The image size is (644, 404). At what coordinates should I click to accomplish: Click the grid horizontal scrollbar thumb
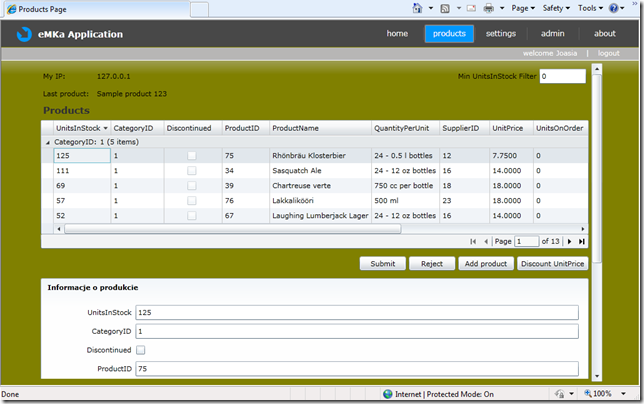coord(232,229)
